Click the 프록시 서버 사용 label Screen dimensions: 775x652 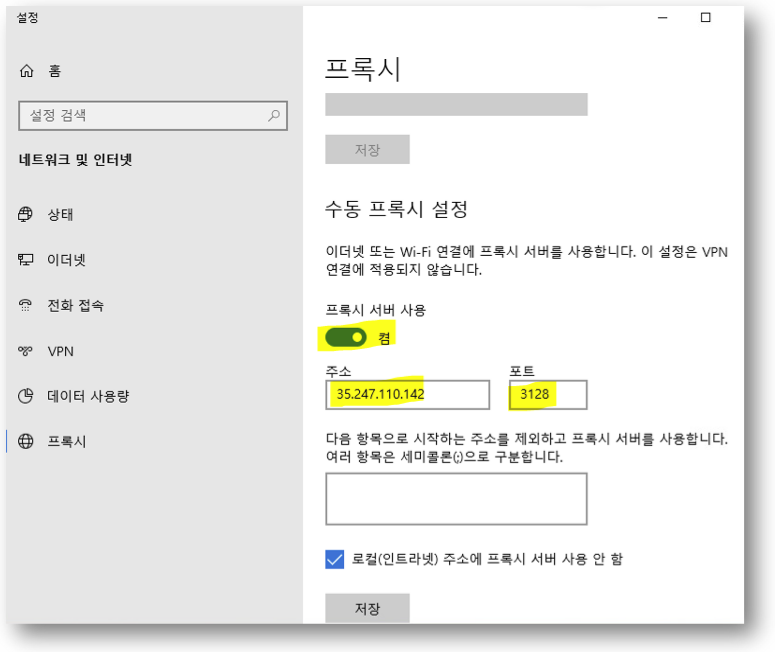376,310
